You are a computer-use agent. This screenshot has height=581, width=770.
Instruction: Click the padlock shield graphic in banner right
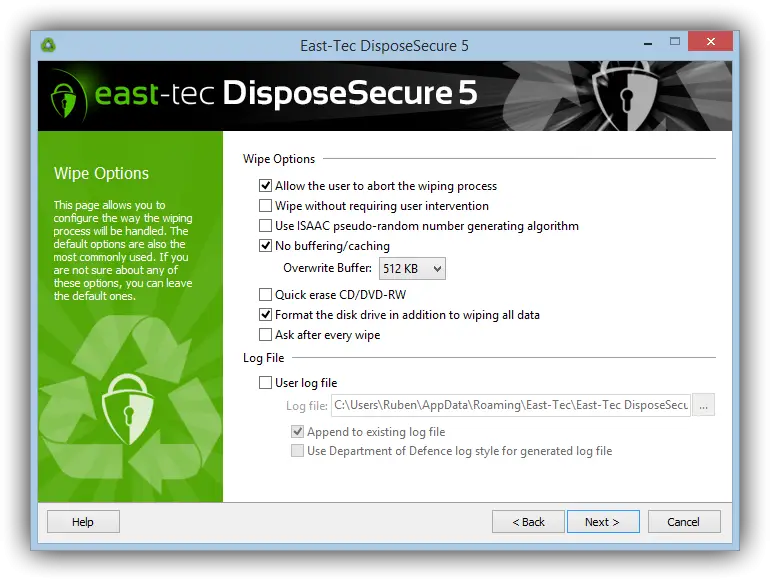[x=626, y=96]
